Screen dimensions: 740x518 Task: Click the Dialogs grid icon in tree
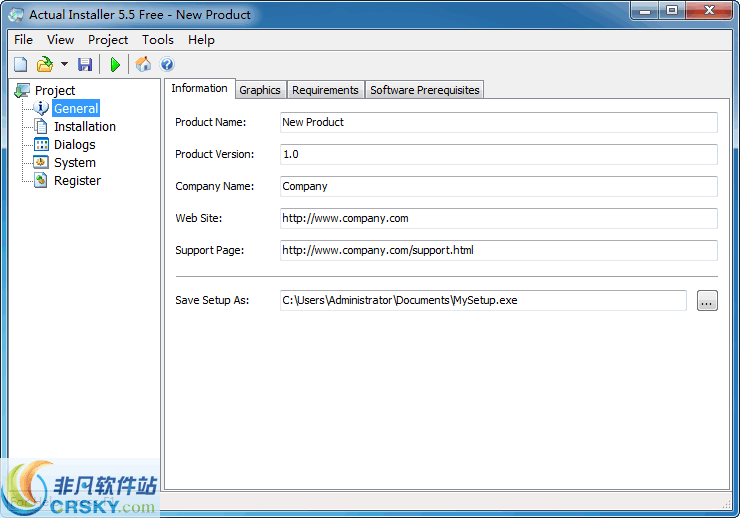tap(41, 144)
